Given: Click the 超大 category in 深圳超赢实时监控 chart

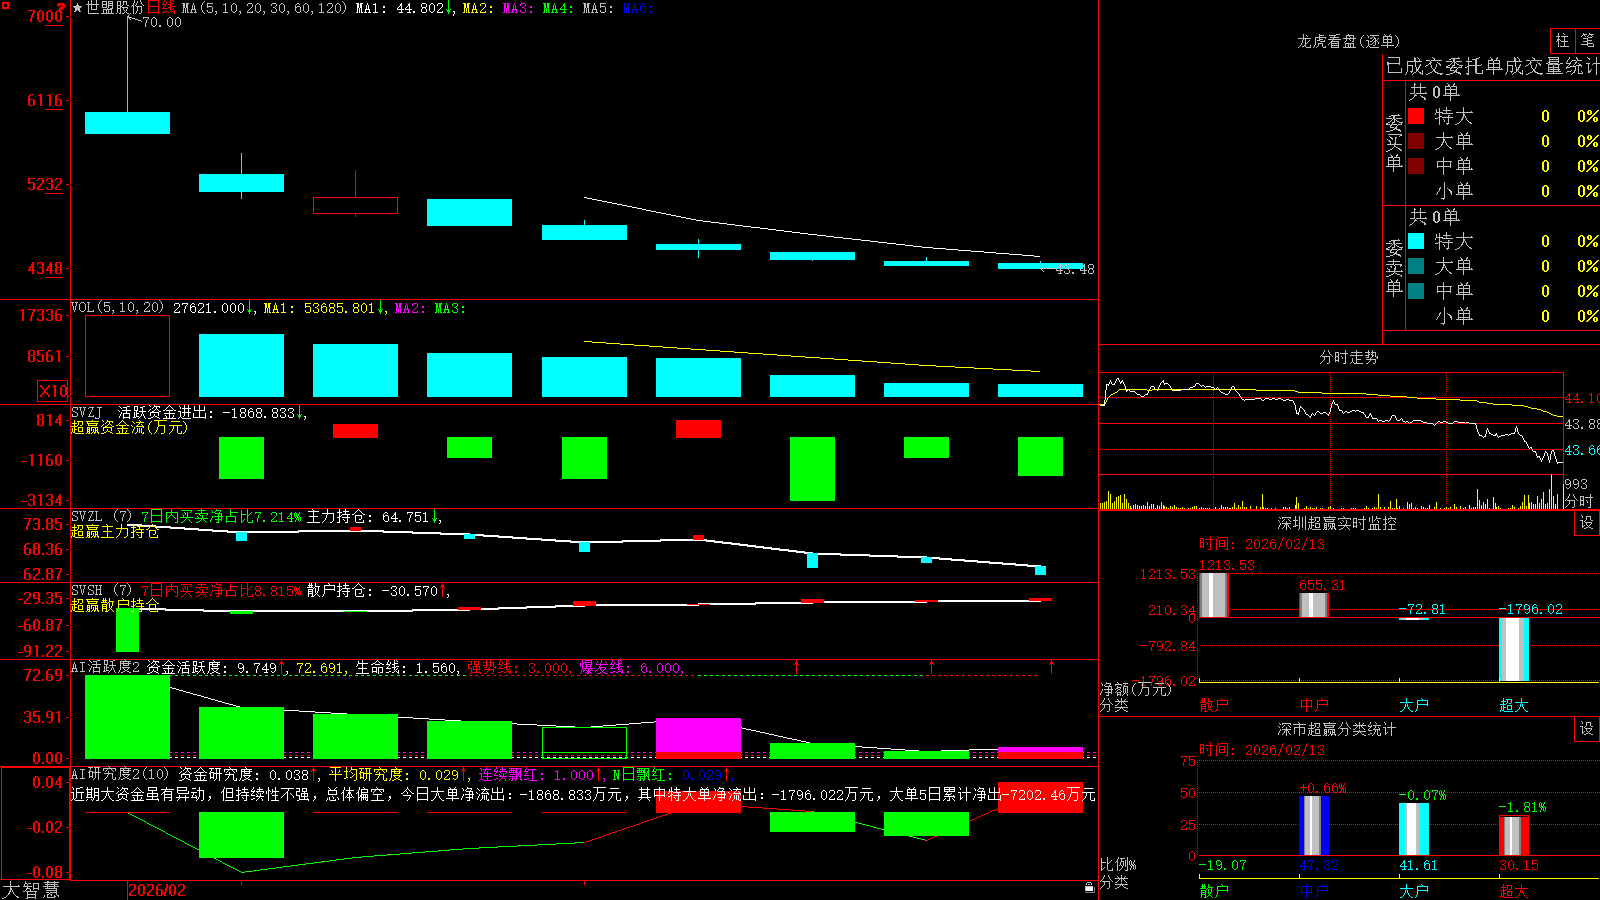Looking at the screenshot, I should tap(1514, 705).
